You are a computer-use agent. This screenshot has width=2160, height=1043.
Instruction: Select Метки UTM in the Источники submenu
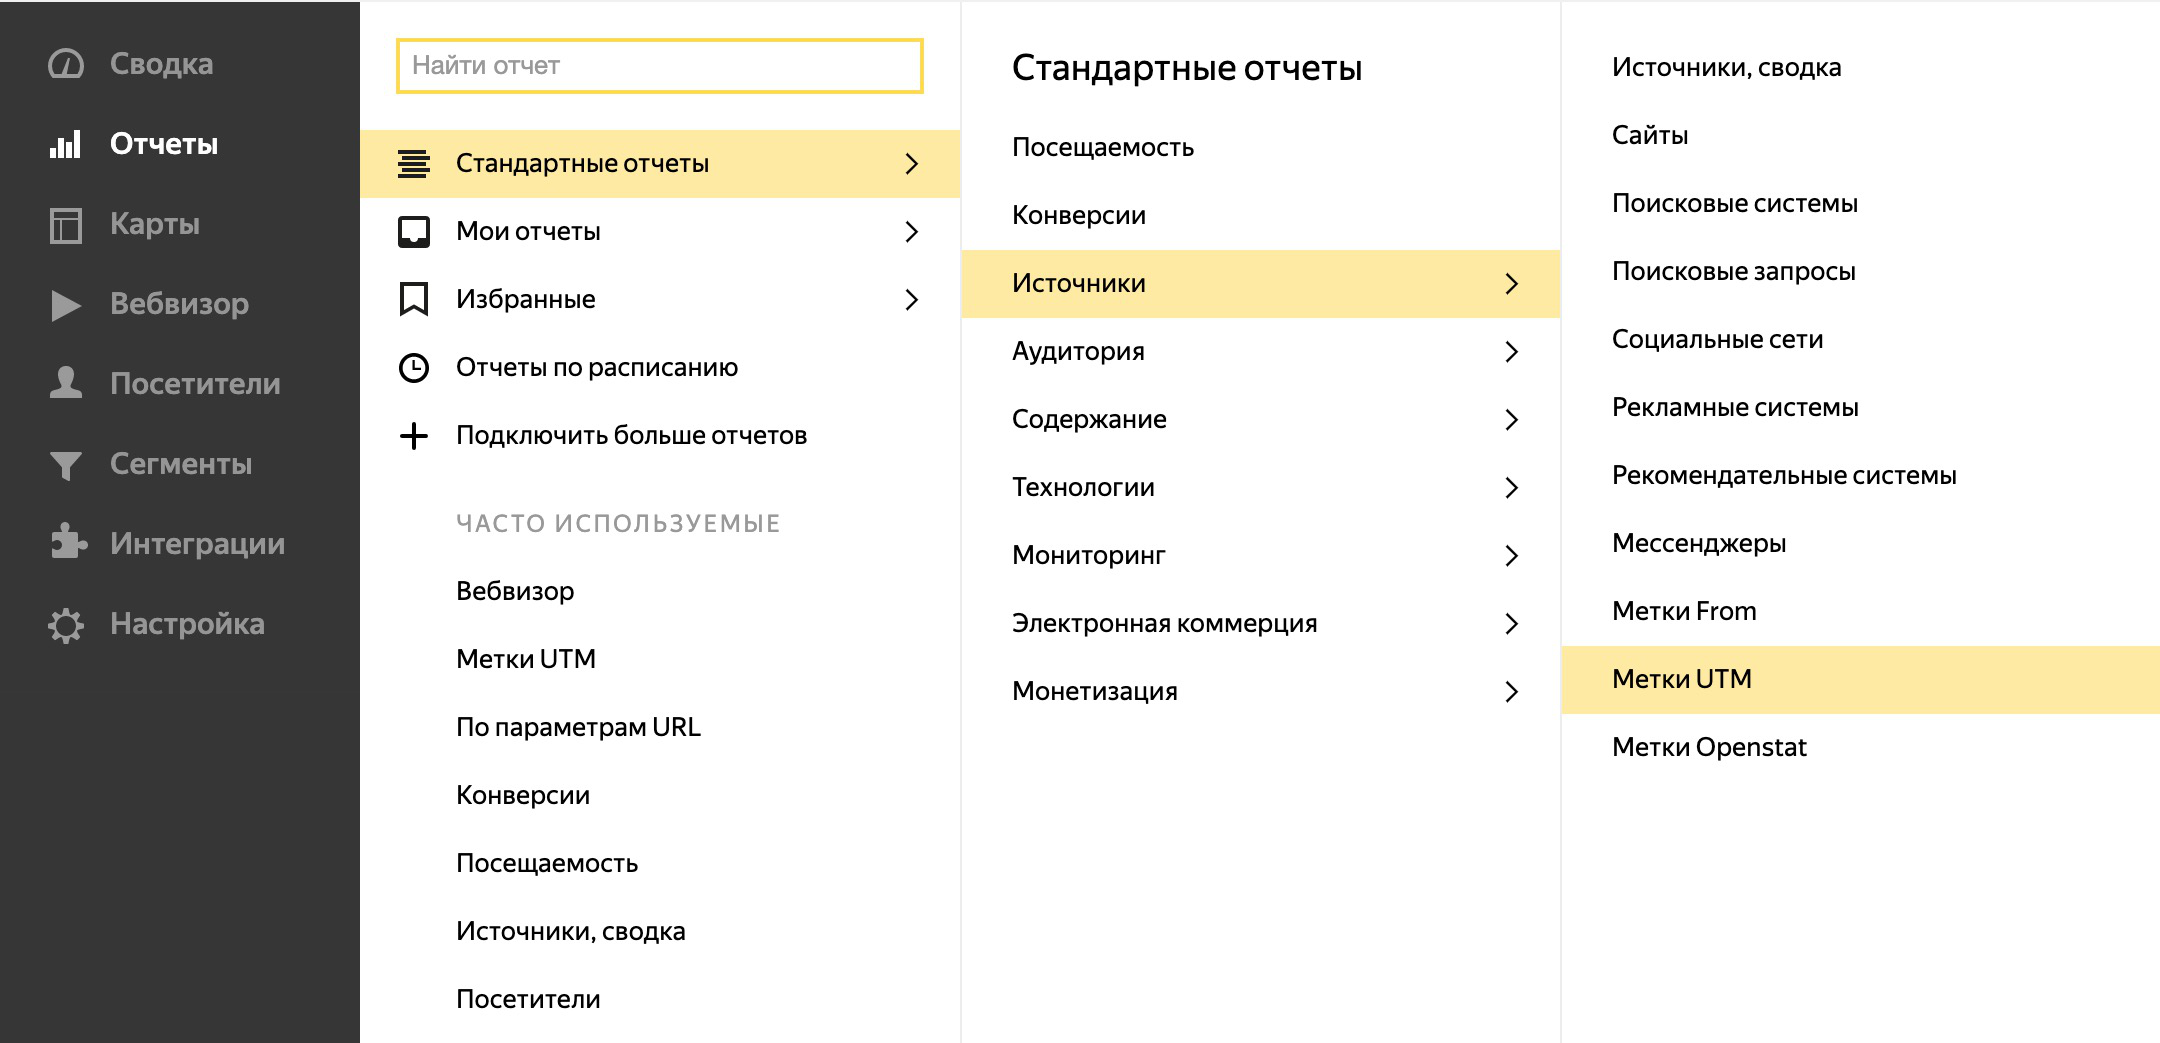pos(1681,679)
